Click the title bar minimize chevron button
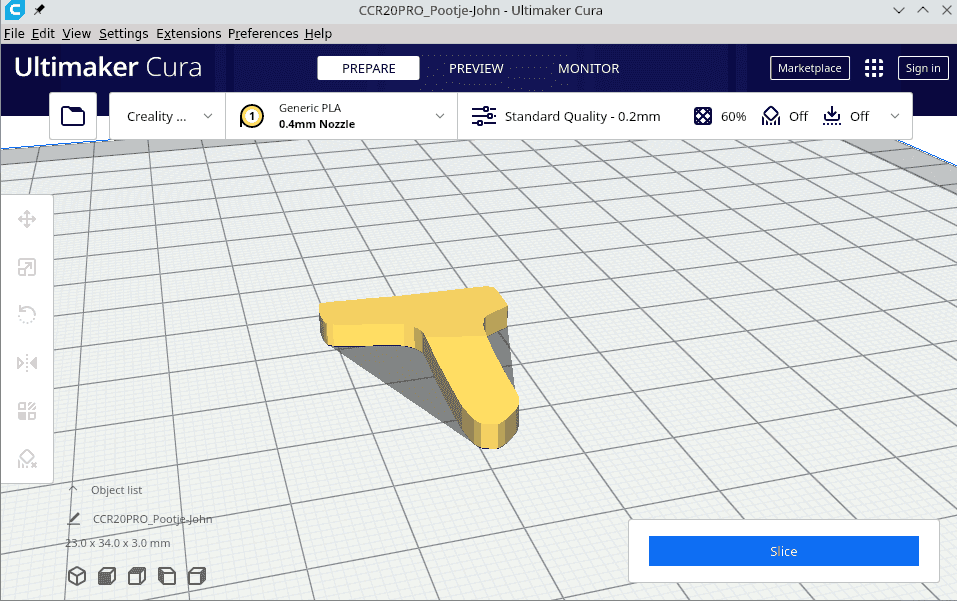The width and height of the screenshot is (957, 601). pos(898,10)
